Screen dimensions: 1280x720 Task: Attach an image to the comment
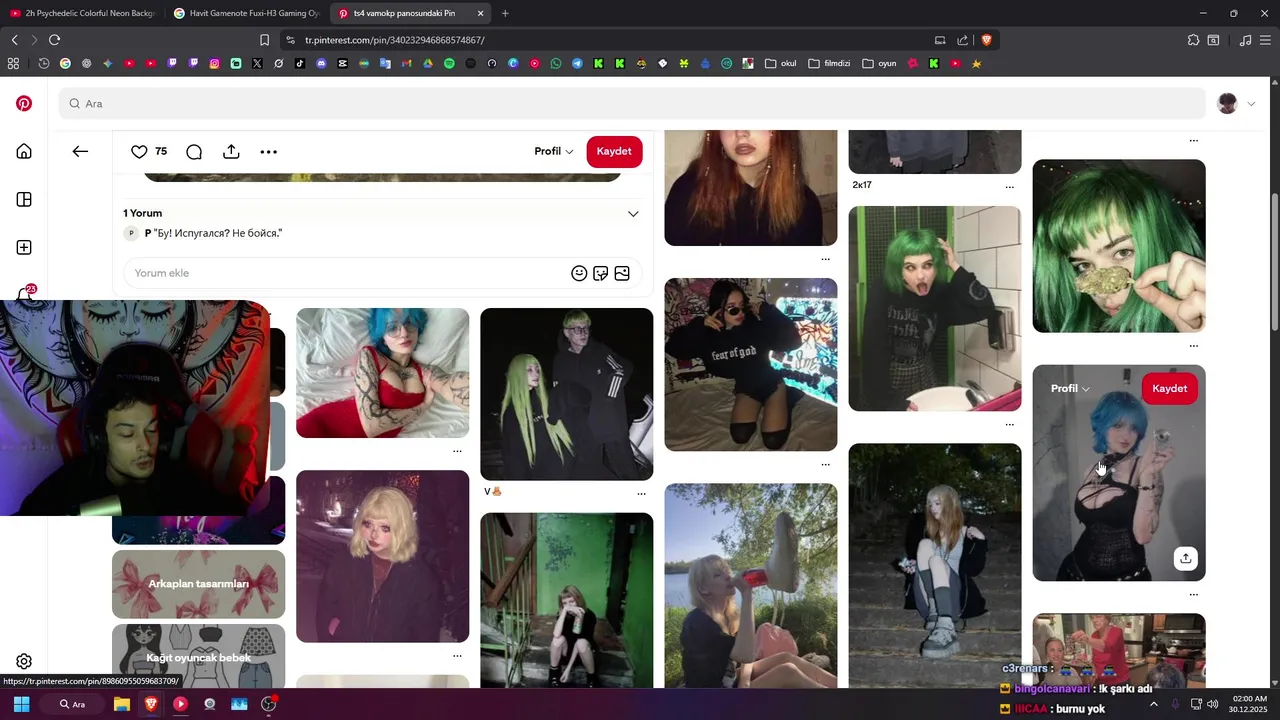(x=622, y=273)
